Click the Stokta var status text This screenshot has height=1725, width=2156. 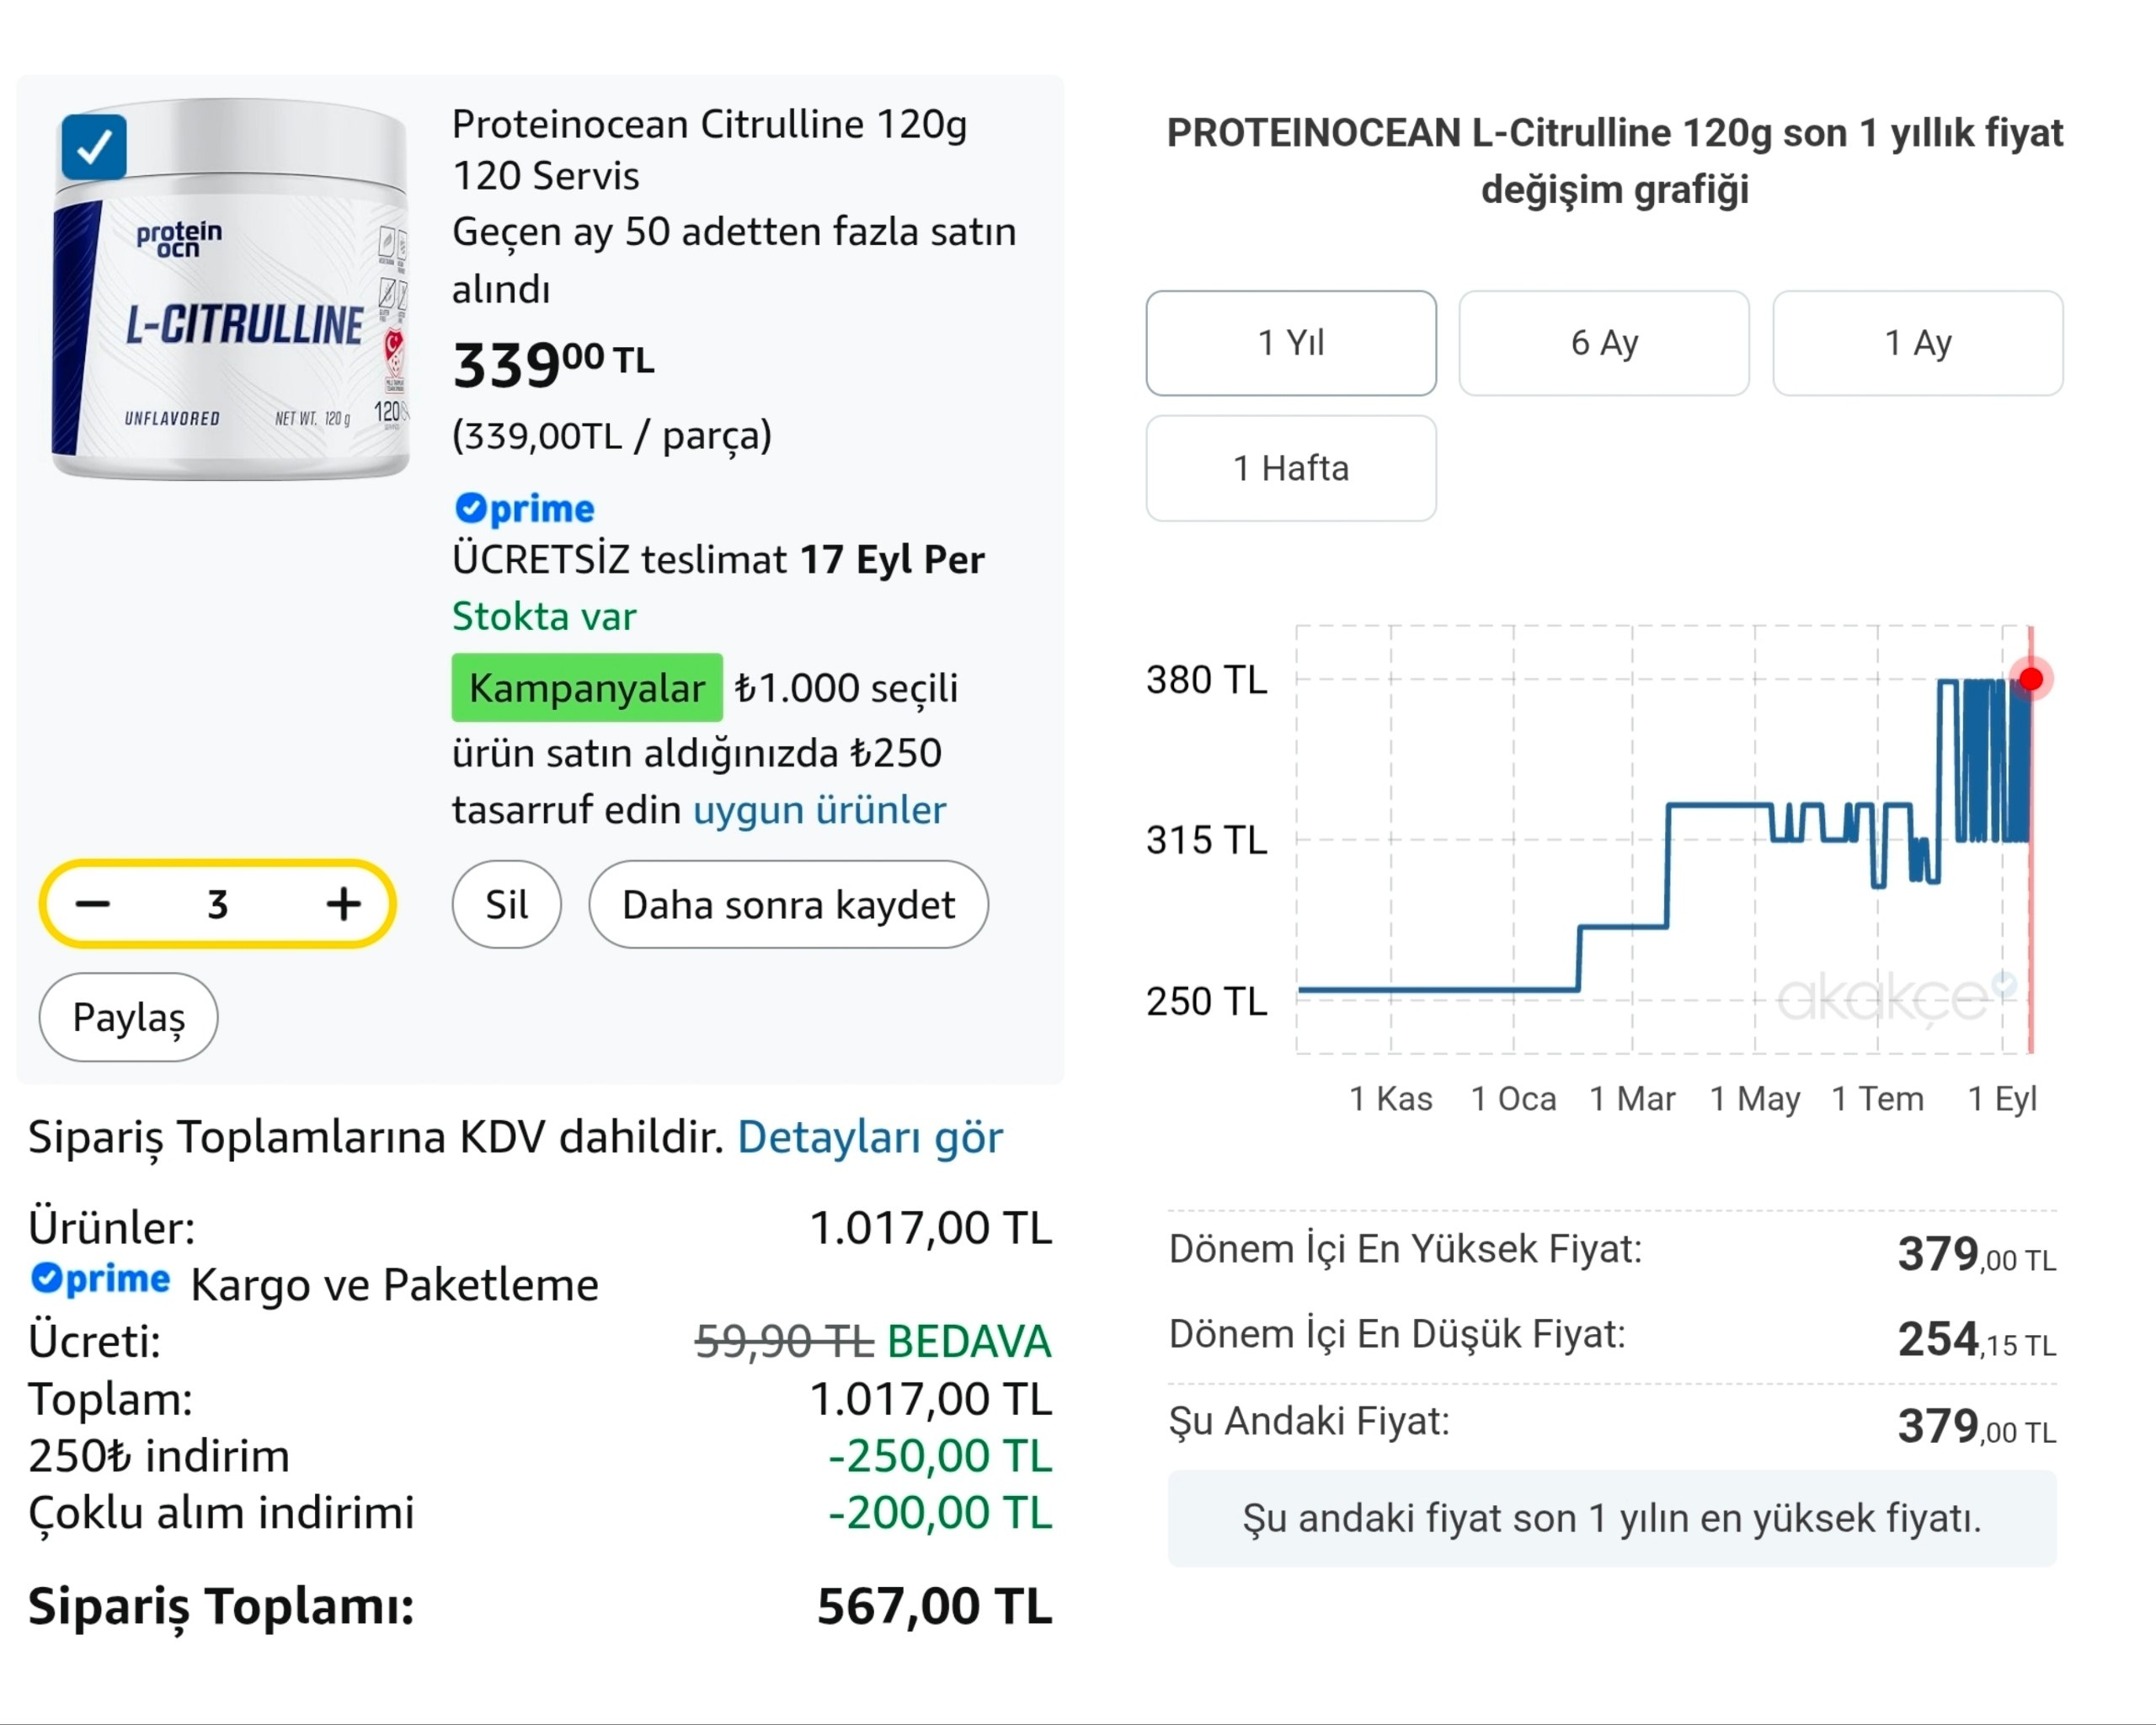pyautogui.click(x=544, y=616)
